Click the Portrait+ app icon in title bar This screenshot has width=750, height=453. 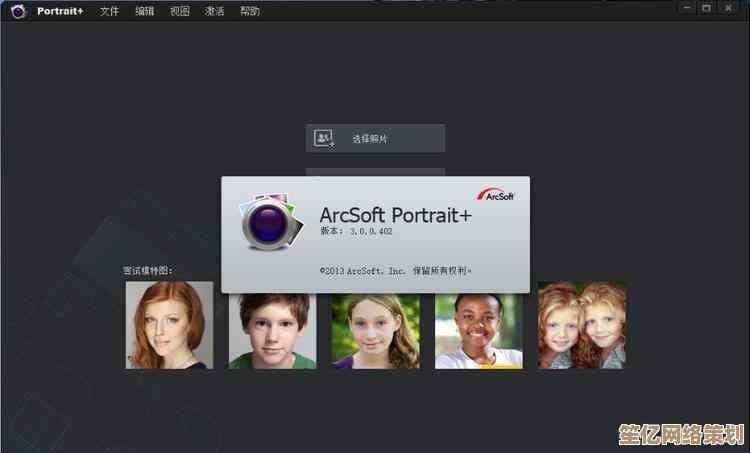(17, 11)
